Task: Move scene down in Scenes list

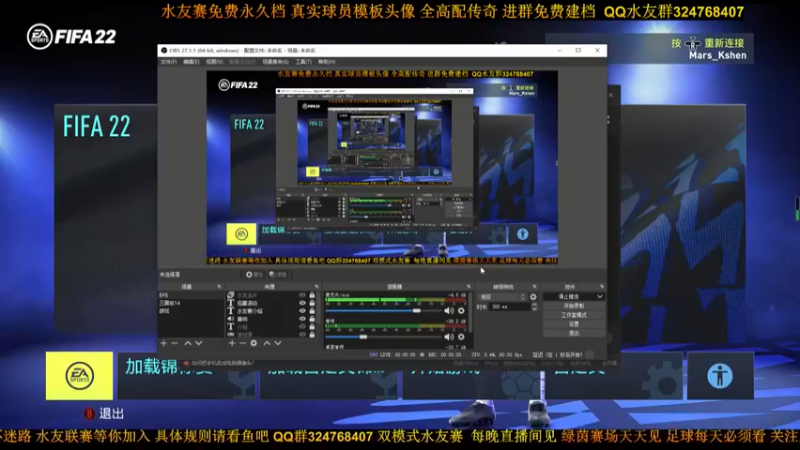Action: (x=198, y=343)
